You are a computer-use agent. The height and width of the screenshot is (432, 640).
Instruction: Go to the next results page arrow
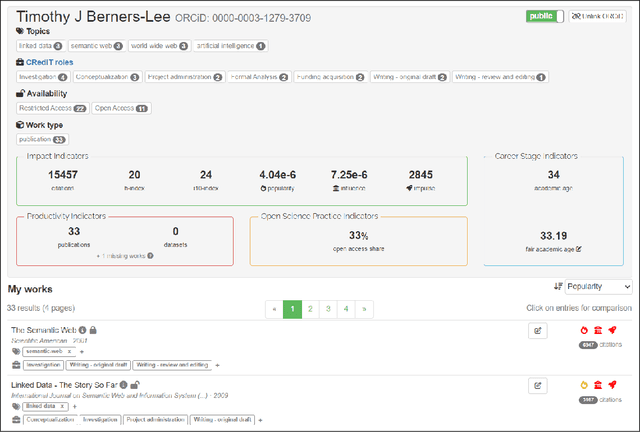click(x=364, y=309)
